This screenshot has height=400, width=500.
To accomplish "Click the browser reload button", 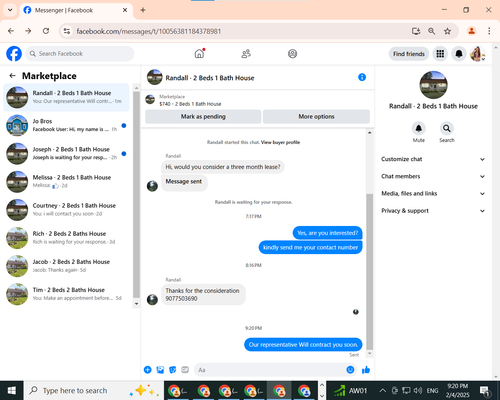I will click(x=46, y=31).
